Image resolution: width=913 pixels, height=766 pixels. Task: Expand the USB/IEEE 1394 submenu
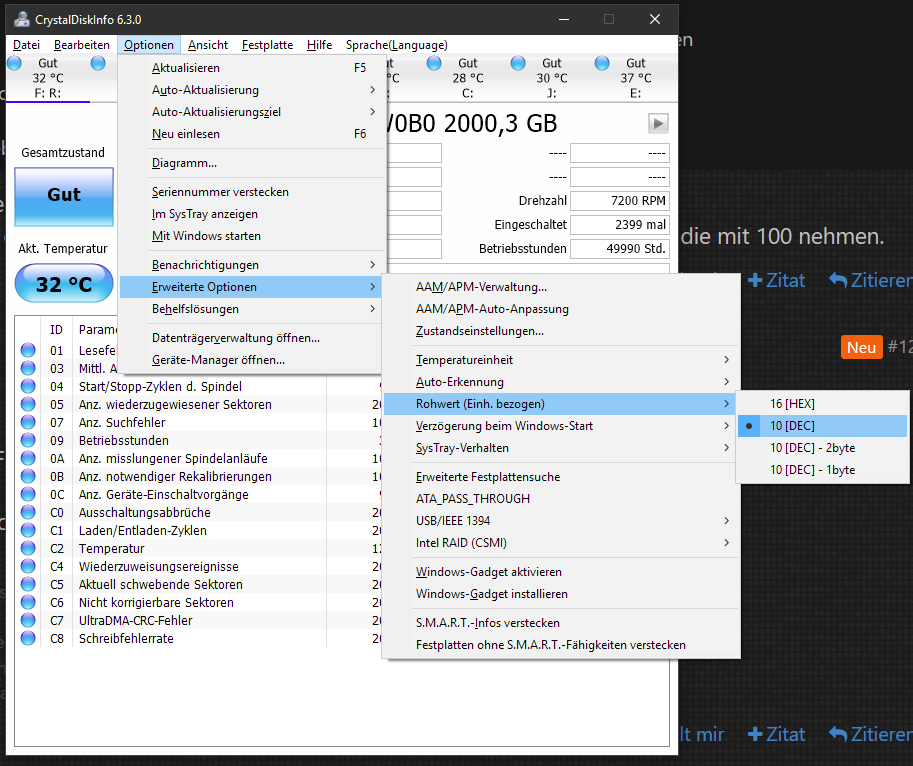[561, 521]
